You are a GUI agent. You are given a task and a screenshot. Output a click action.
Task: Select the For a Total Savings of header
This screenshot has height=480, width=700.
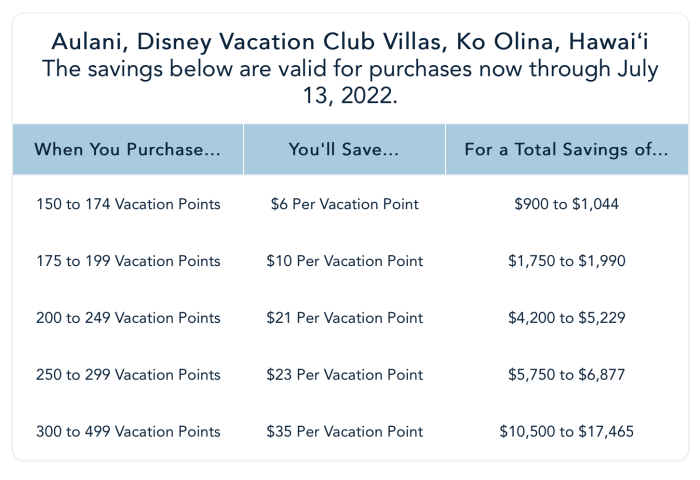click(x=567, y=149)
